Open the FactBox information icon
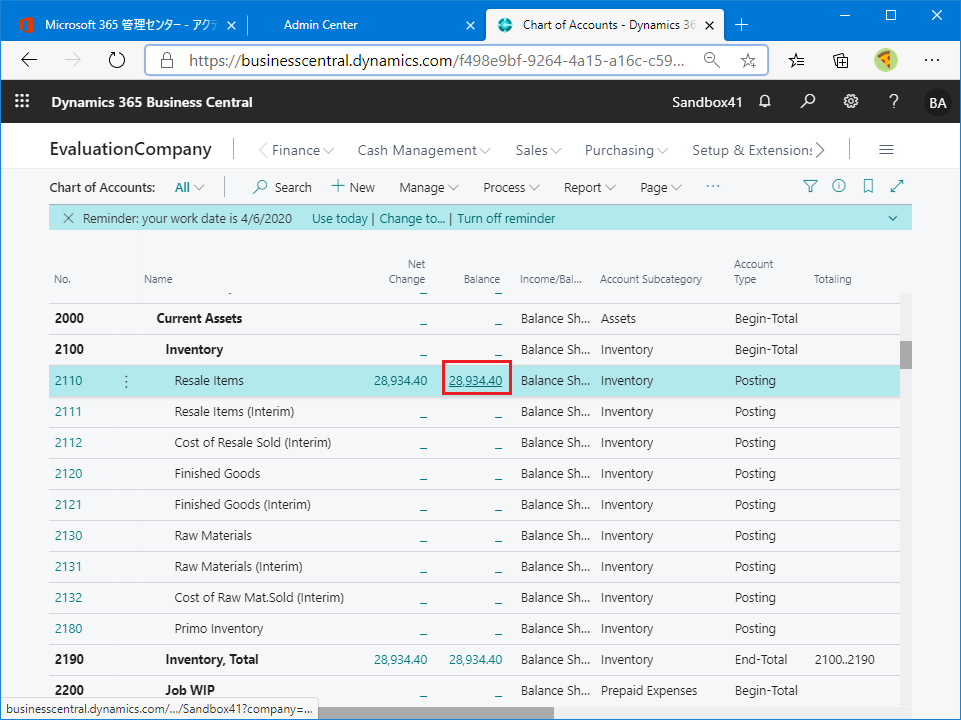Screen dimensions: 961x720 click(838, 186)
